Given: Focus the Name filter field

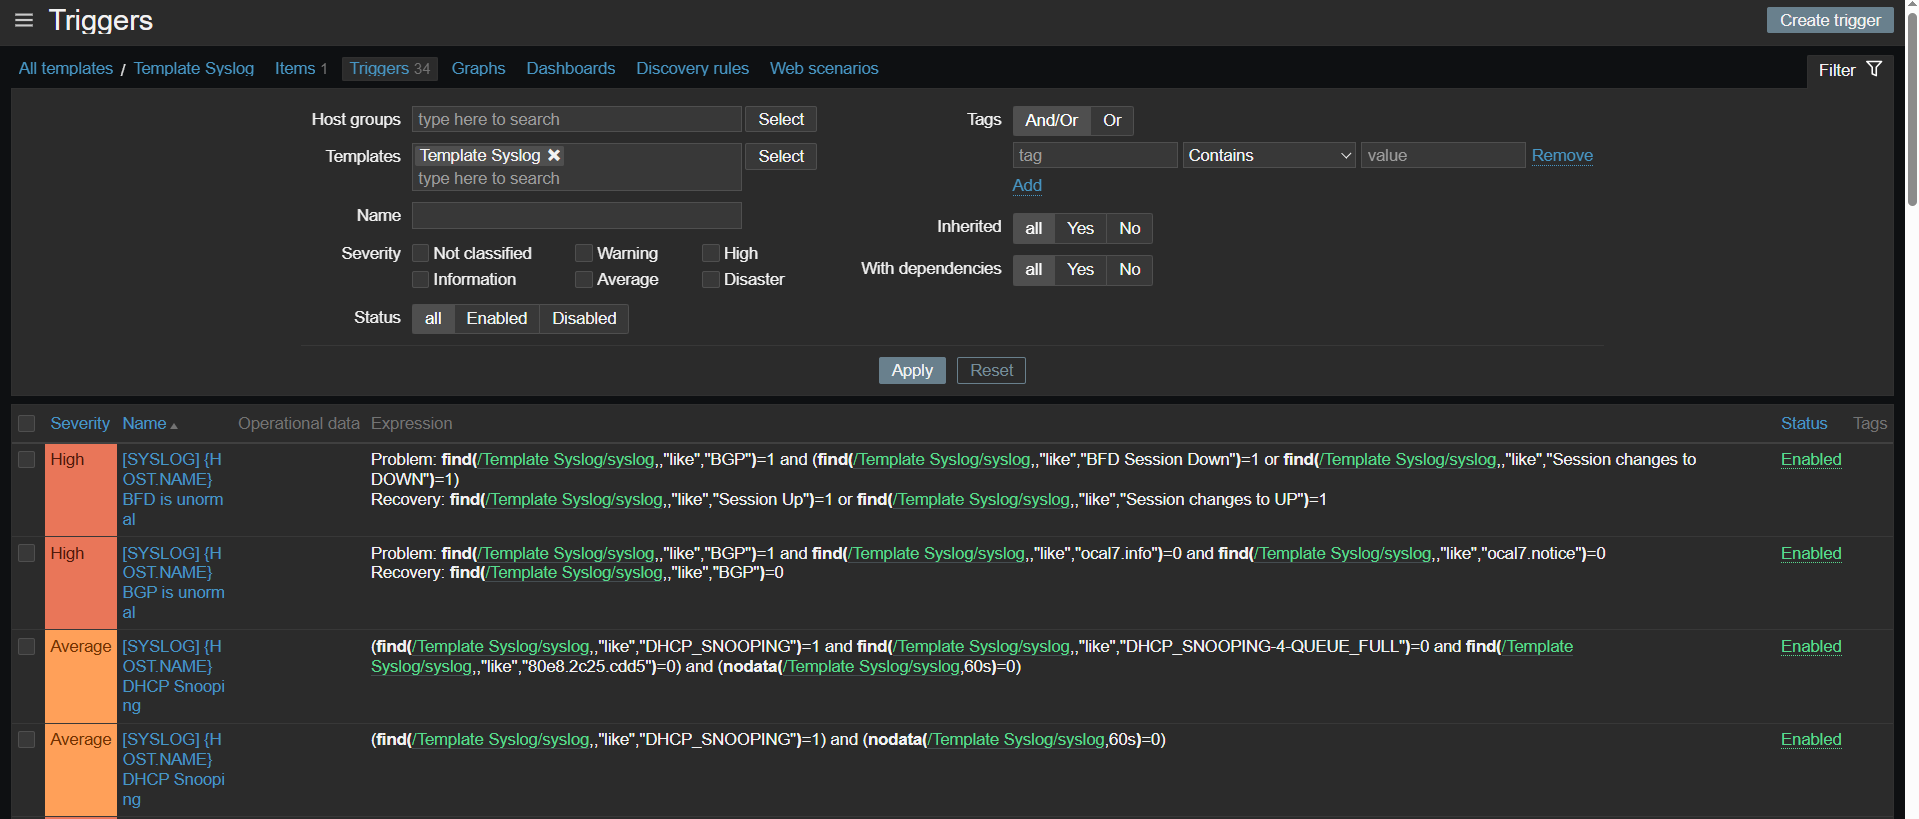Looking at the screenshot, I should pos(577,215).
